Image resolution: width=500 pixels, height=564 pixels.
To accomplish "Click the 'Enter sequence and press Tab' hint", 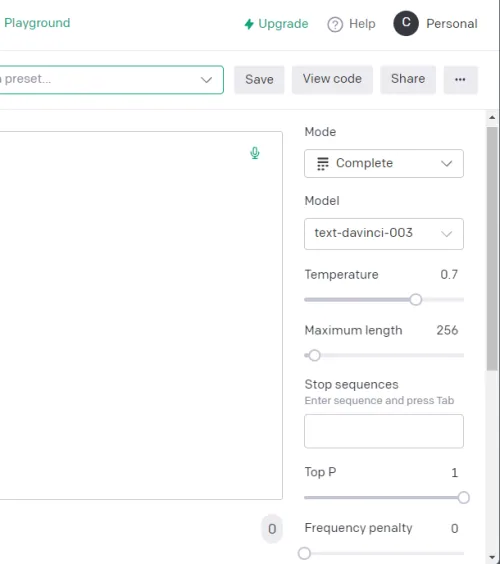I will click(x=379, y=400).
